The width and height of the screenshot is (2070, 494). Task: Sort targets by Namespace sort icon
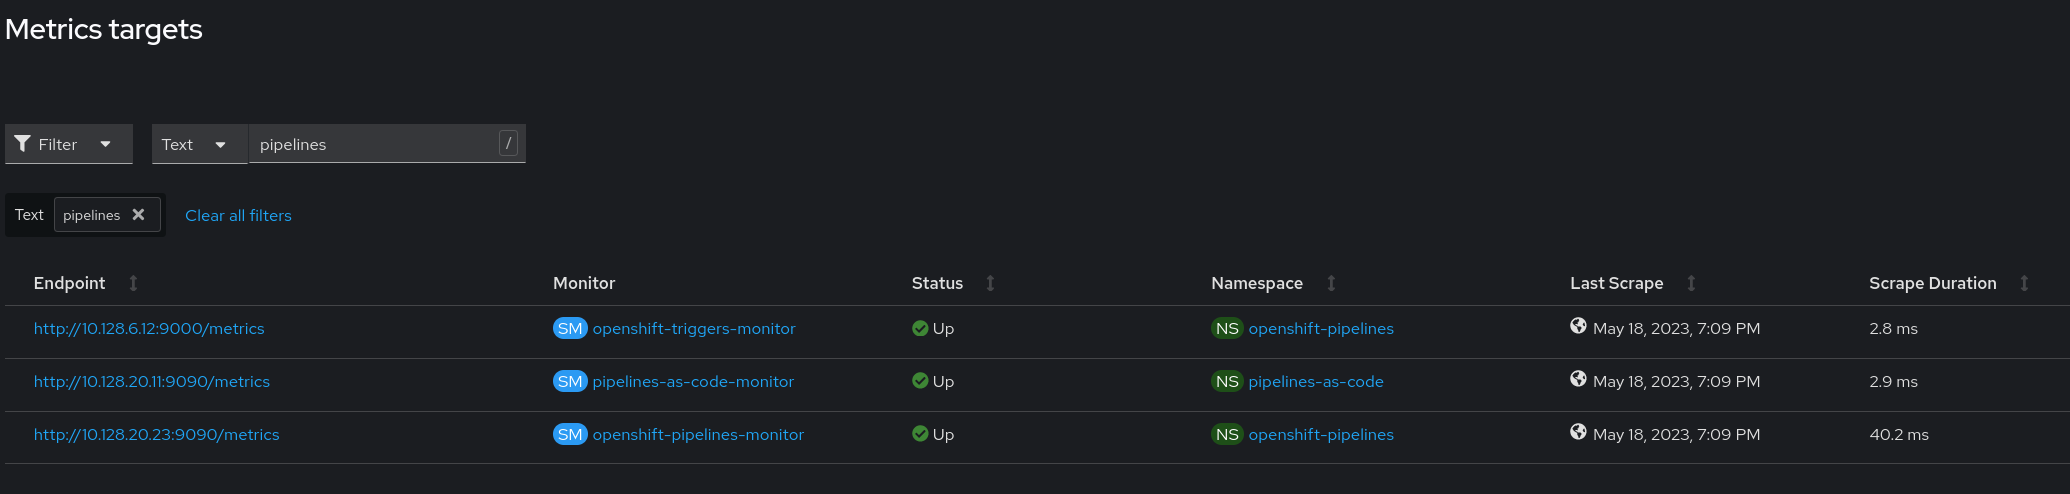[x=1331, y=283]
